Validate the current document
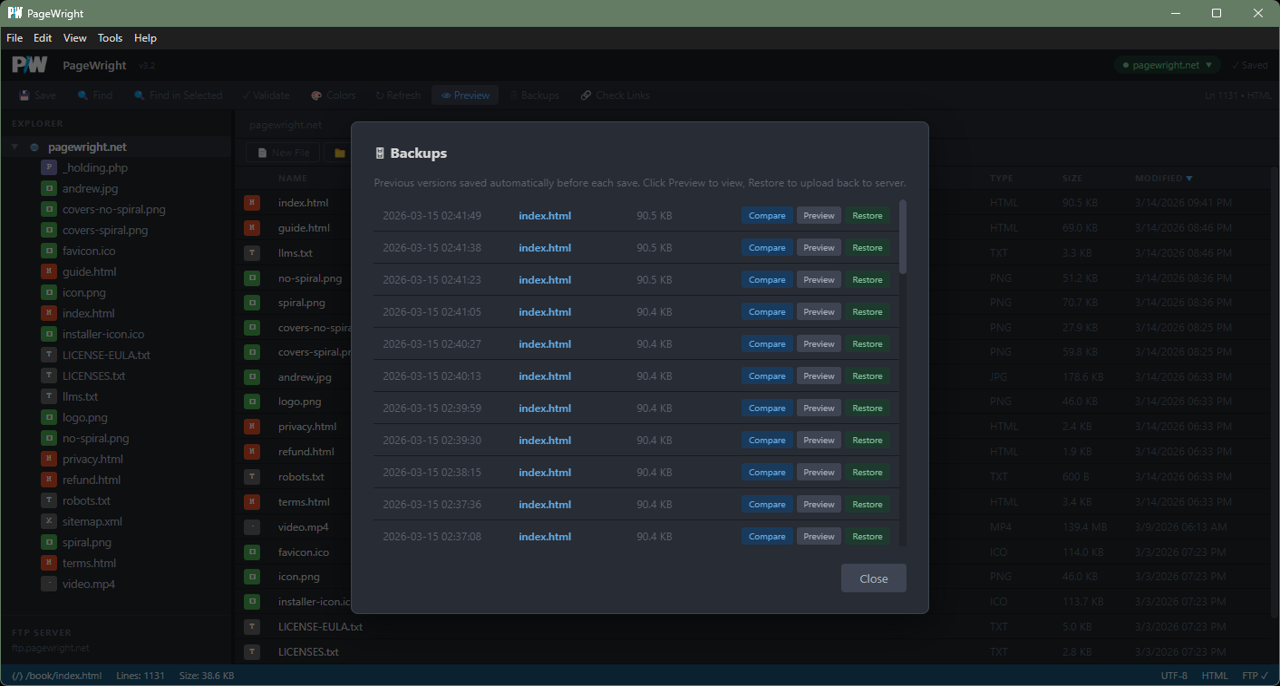 coord(265,95)
